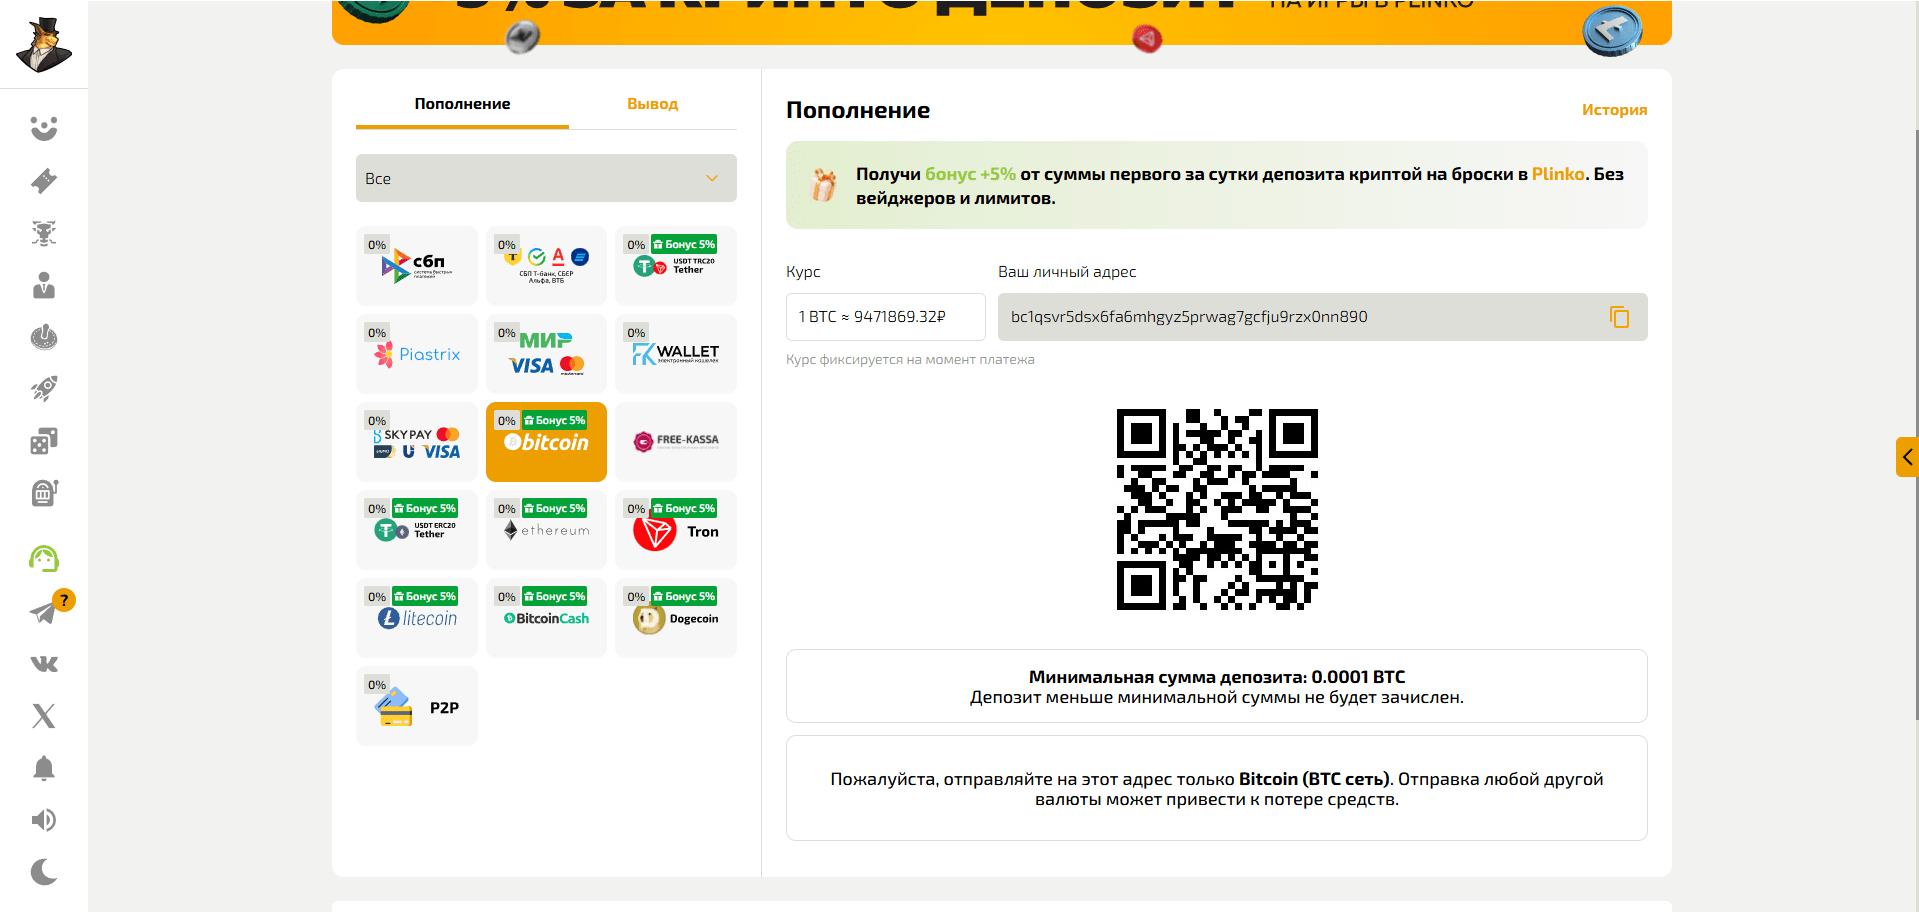Open the VK social icon
1919x912 pixels.
pos(44,664)
